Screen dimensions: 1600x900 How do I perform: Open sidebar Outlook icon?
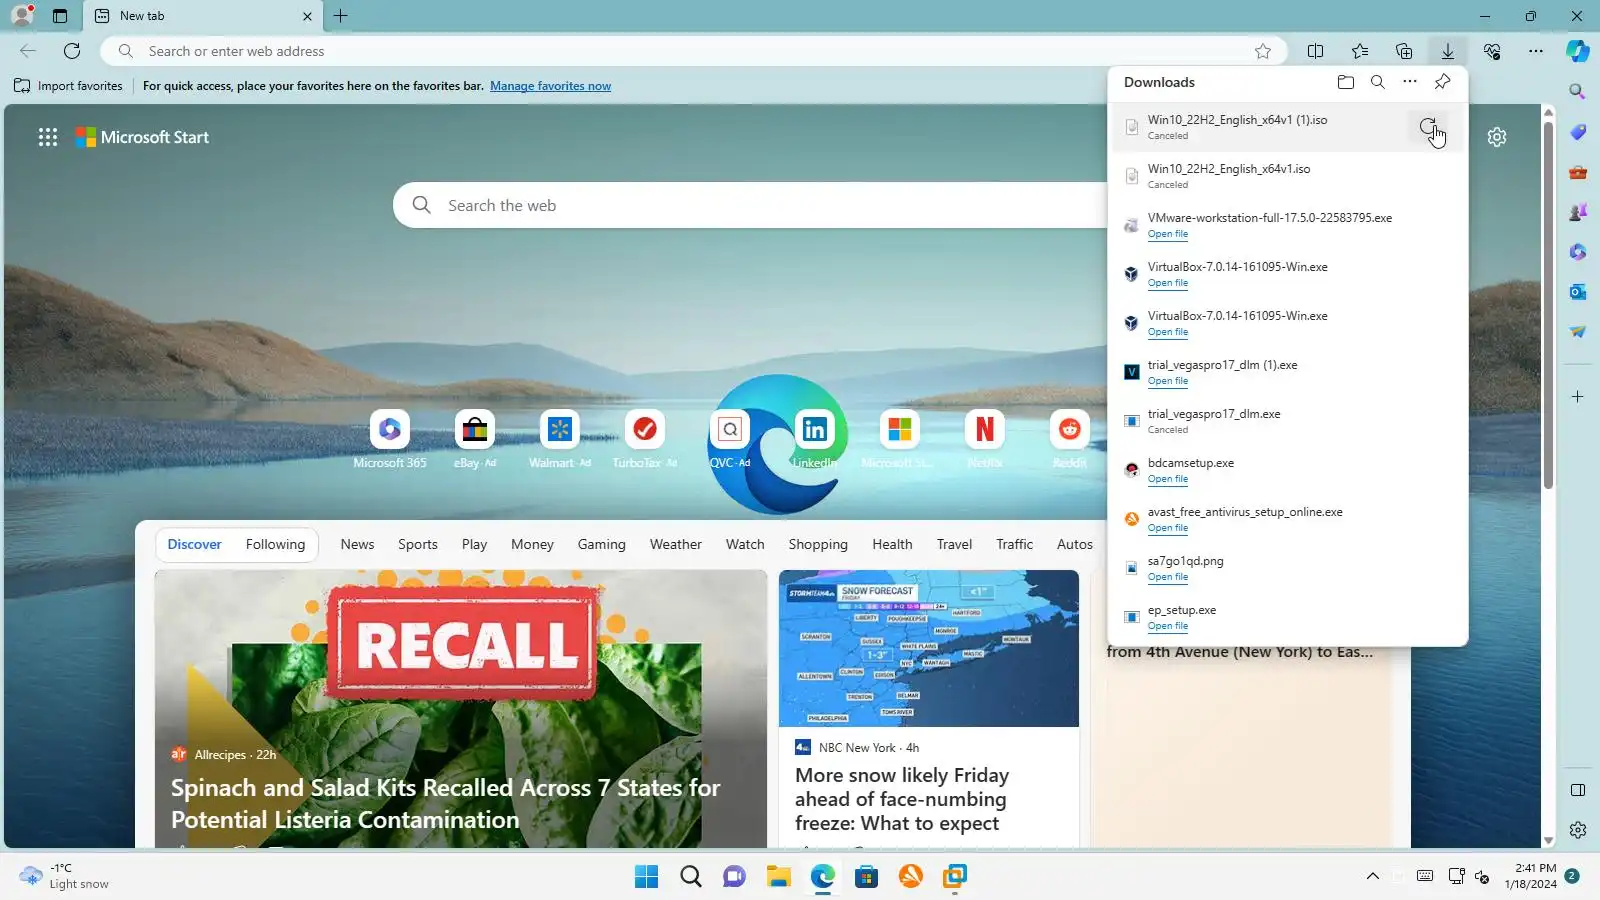[x=1578, y=292]
